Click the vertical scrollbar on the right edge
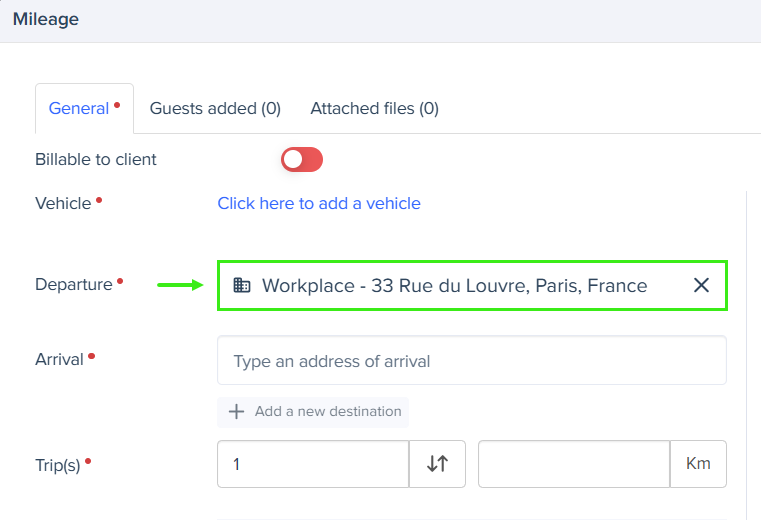 click(746, 355)
